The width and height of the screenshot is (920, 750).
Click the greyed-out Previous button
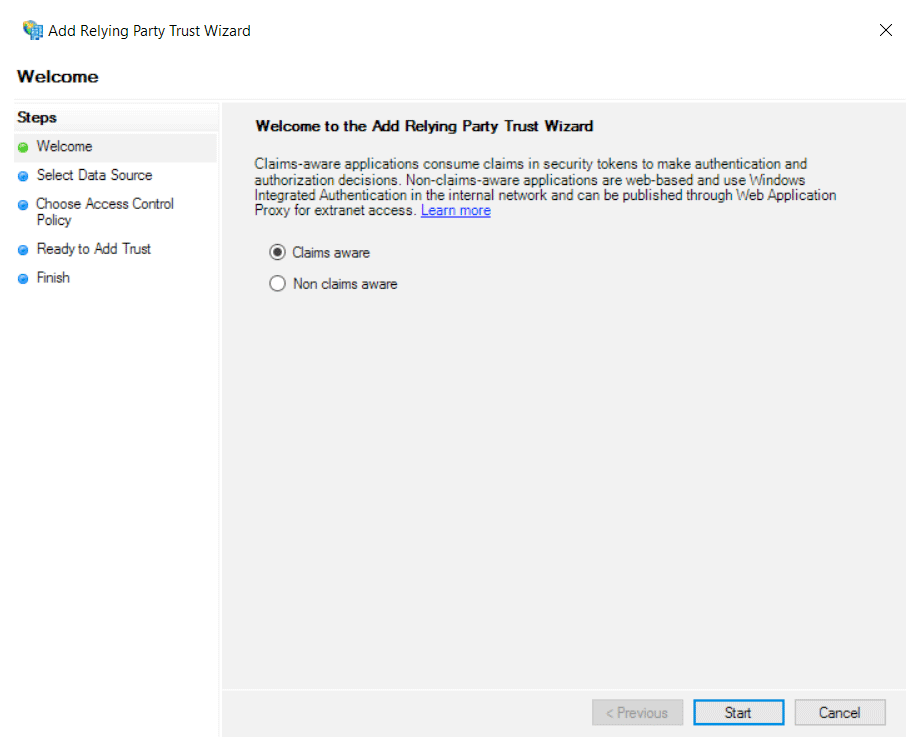[637, 713]
